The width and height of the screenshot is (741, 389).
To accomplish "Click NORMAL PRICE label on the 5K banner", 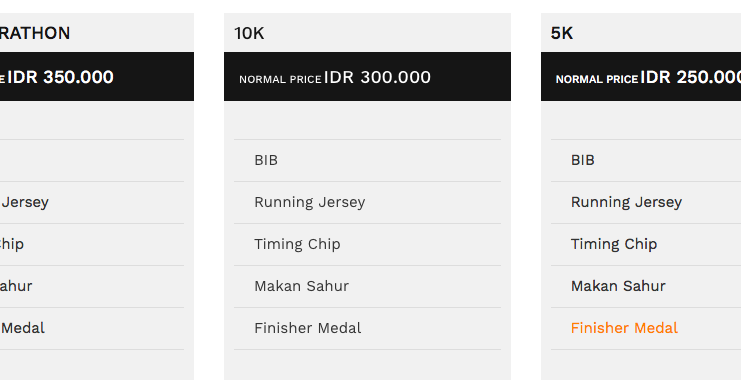I will (597, 79).
